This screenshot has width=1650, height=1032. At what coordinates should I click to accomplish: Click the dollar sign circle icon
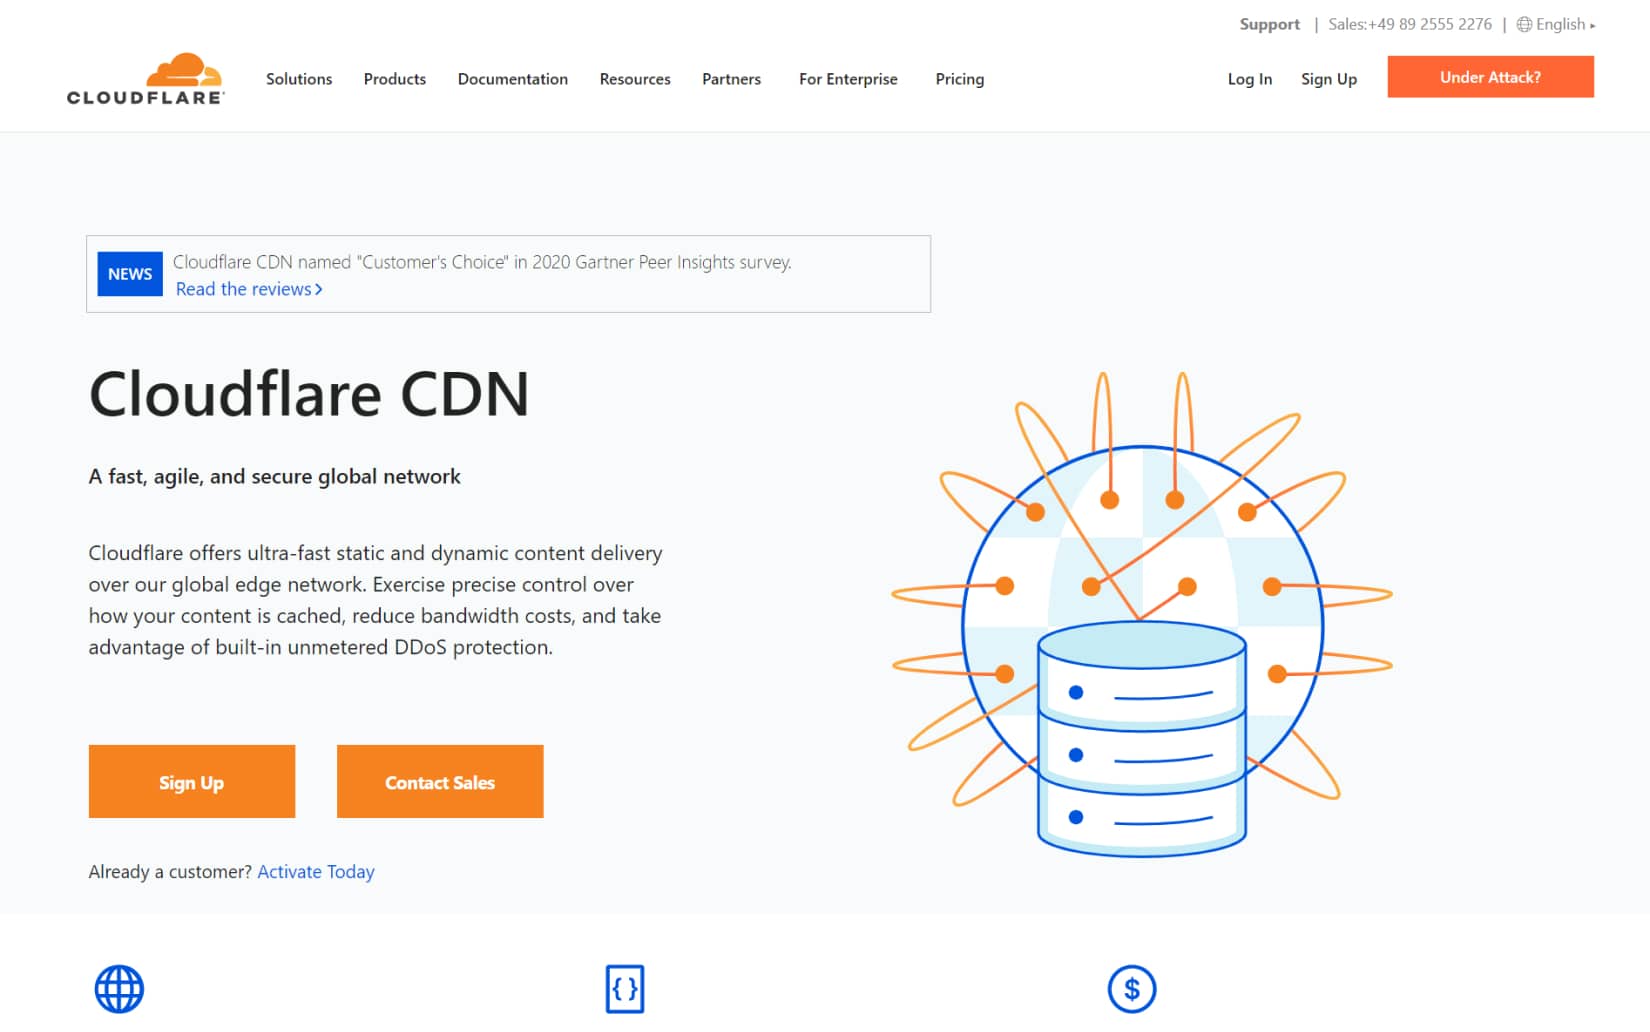coord(1132,988)
